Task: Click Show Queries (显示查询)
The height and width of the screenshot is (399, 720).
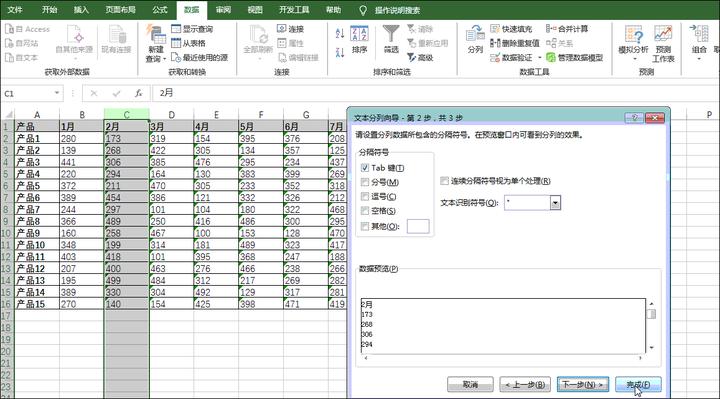Action: (192, 29)
